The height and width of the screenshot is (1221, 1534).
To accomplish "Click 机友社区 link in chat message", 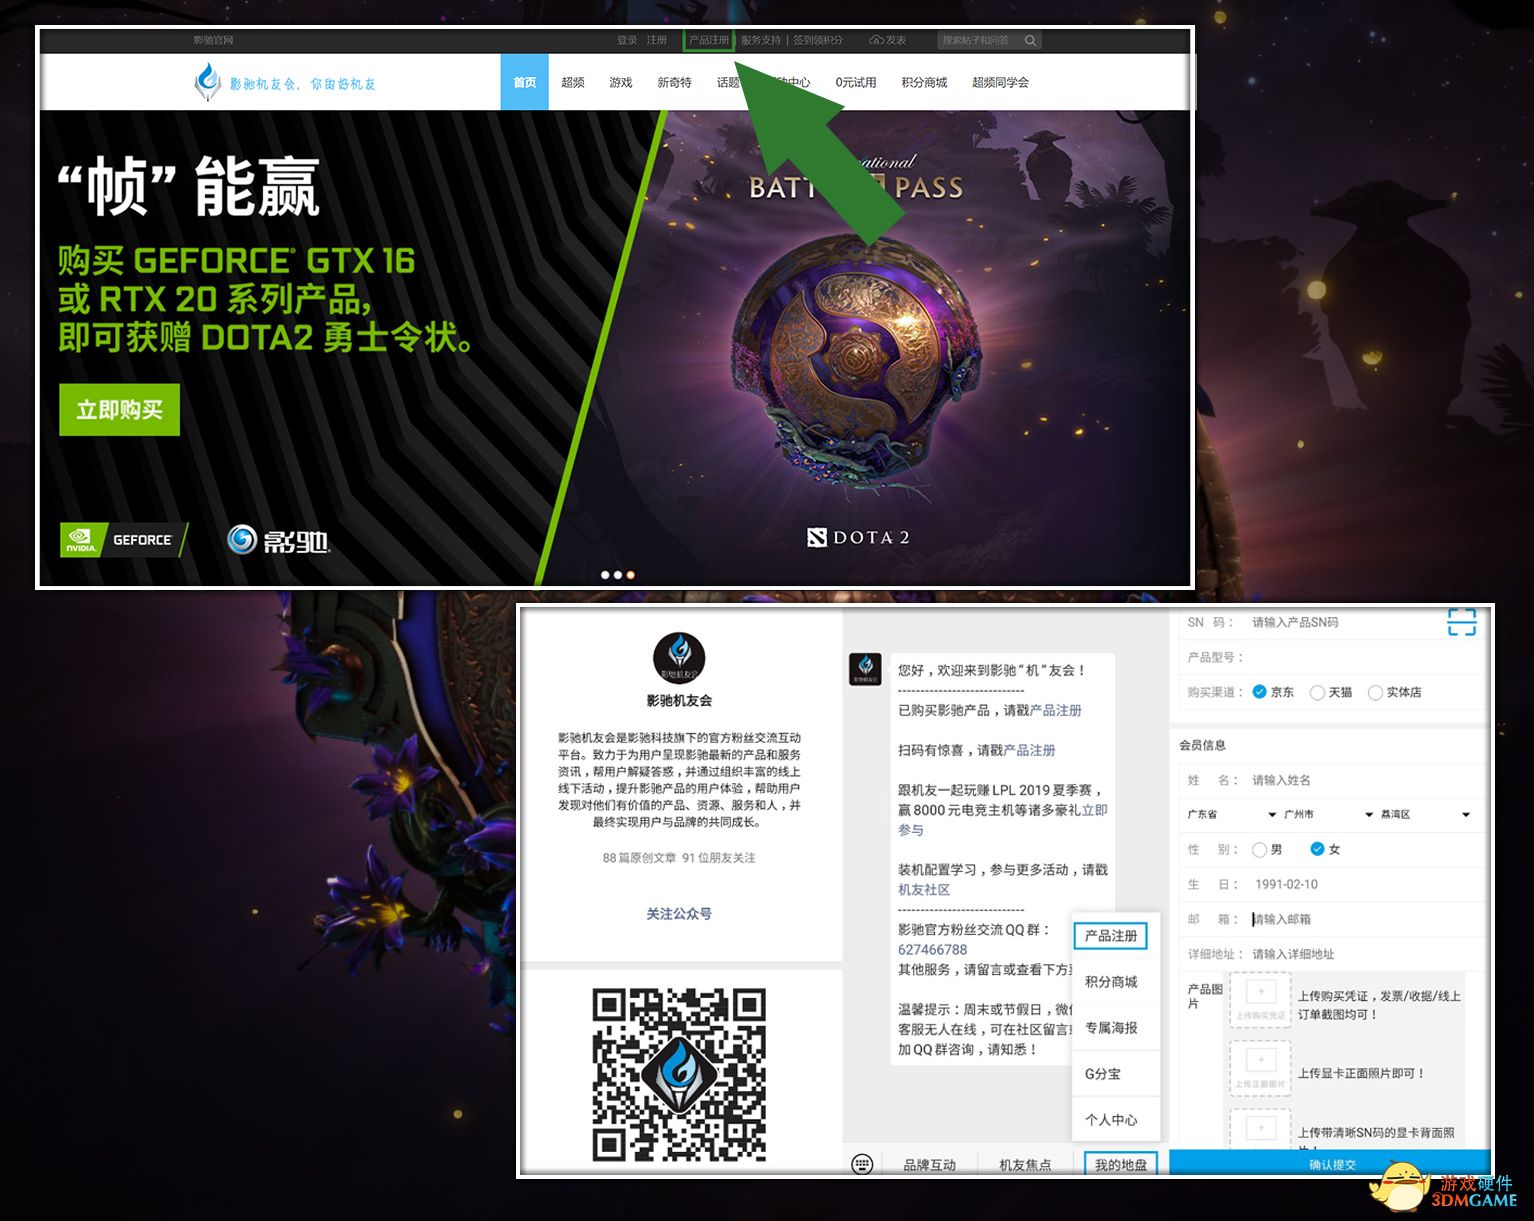I will point(924,889).
